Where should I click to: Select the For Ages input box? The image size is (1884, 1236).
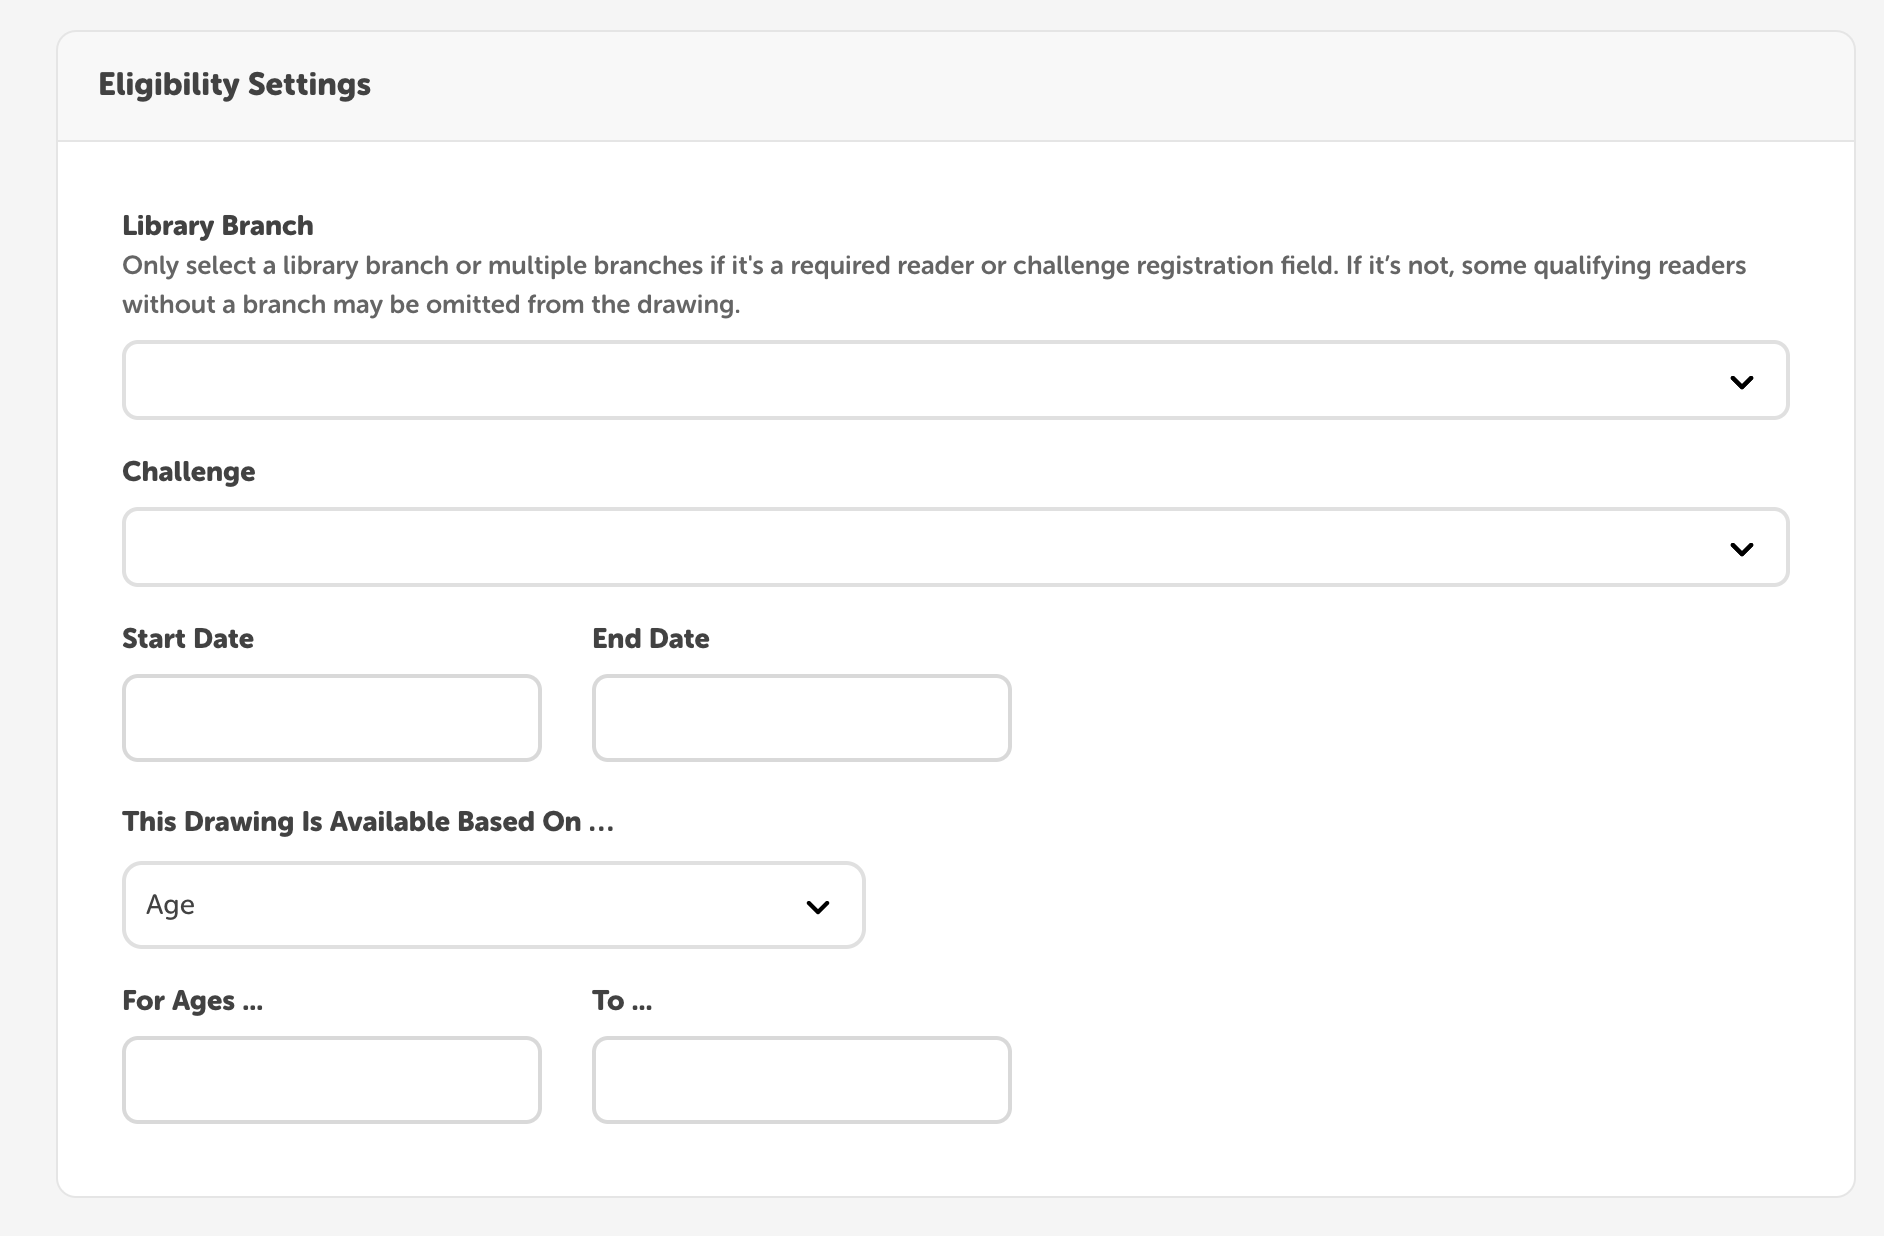pos(331,1080)
